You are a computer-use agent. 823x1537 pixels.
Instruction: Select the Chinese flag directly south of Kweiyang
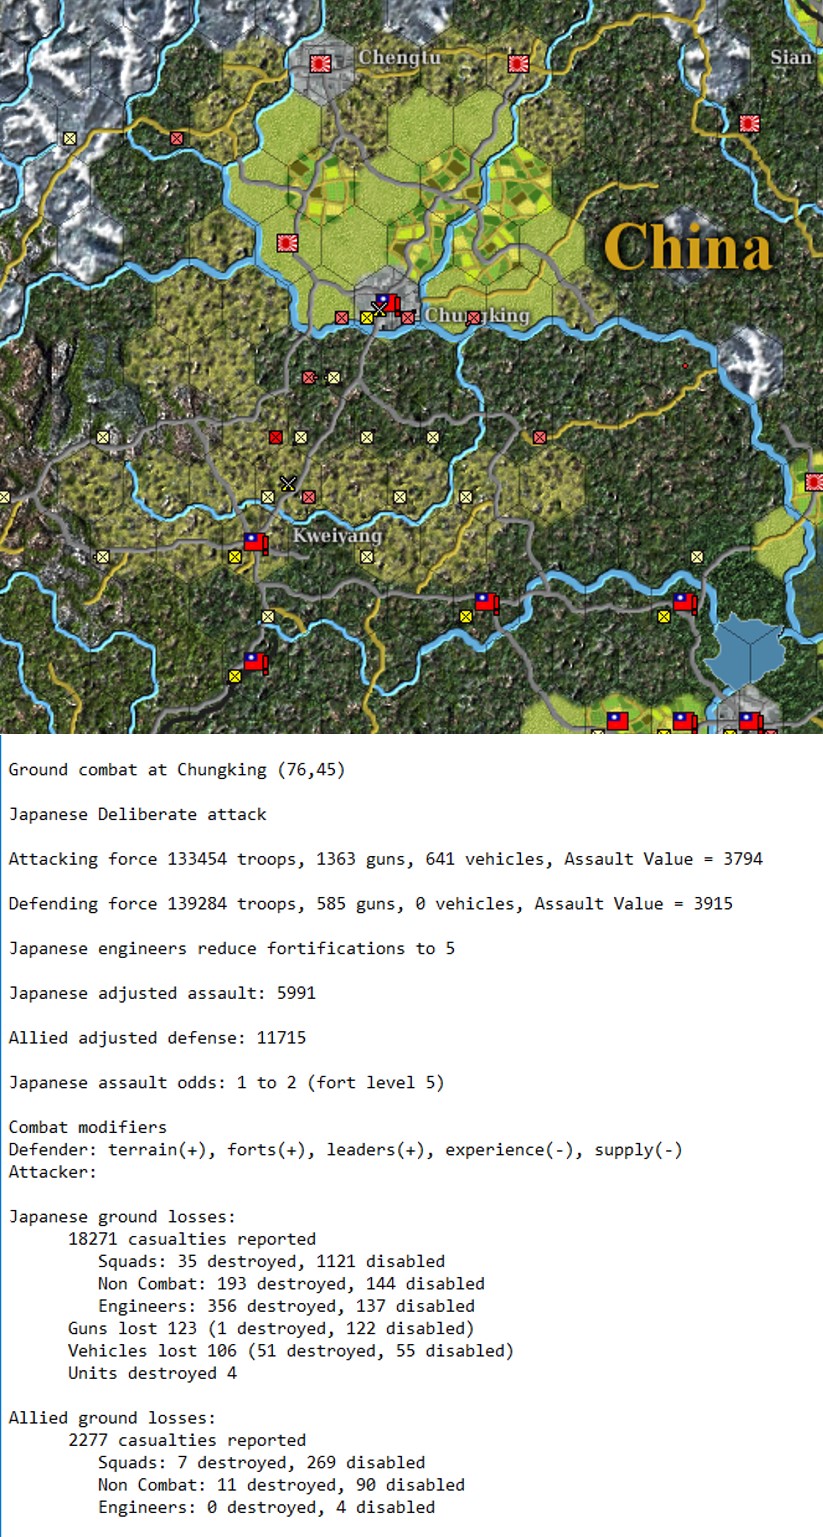tap(256, 662)
